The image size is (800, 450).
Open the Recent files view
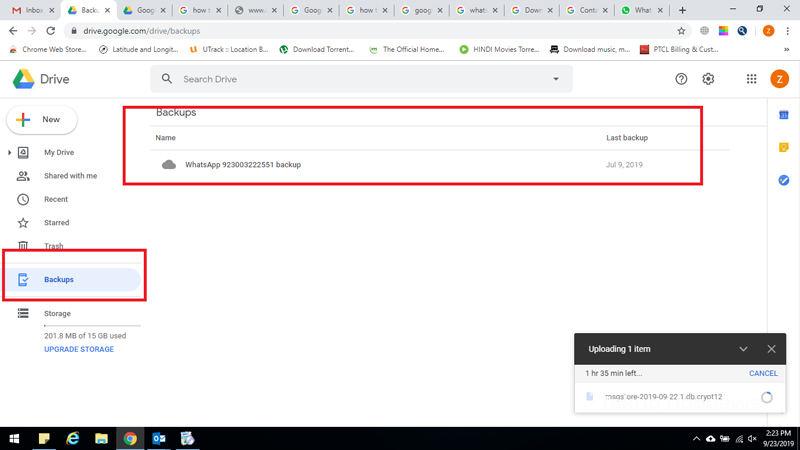pos(56,199)
